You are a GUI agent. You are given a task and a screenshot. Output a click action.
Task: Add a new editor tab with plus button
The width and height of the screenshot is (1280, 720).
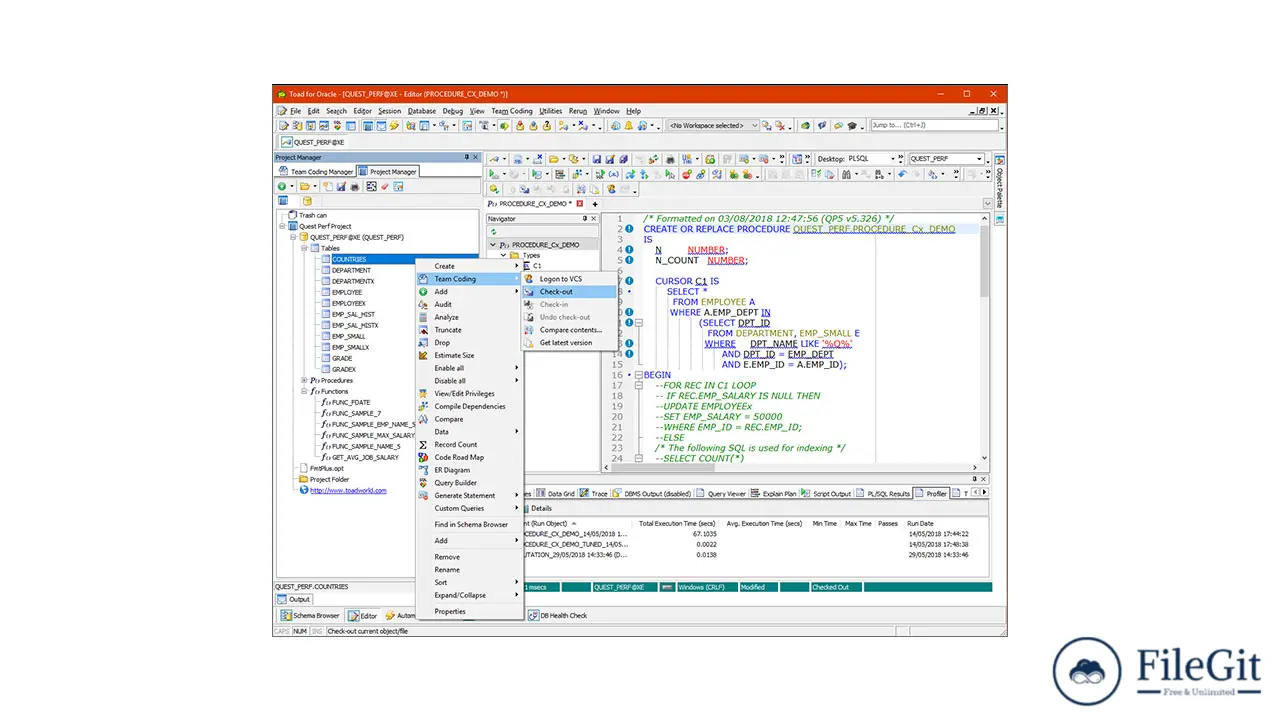tap(595, 204)
